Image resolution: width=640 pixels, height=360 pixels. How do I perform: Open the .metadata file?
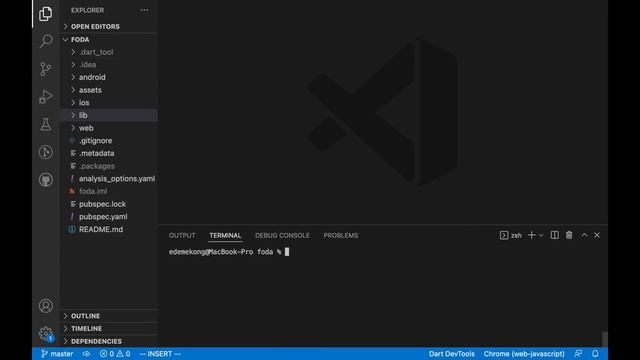click(x=109, y=153)
